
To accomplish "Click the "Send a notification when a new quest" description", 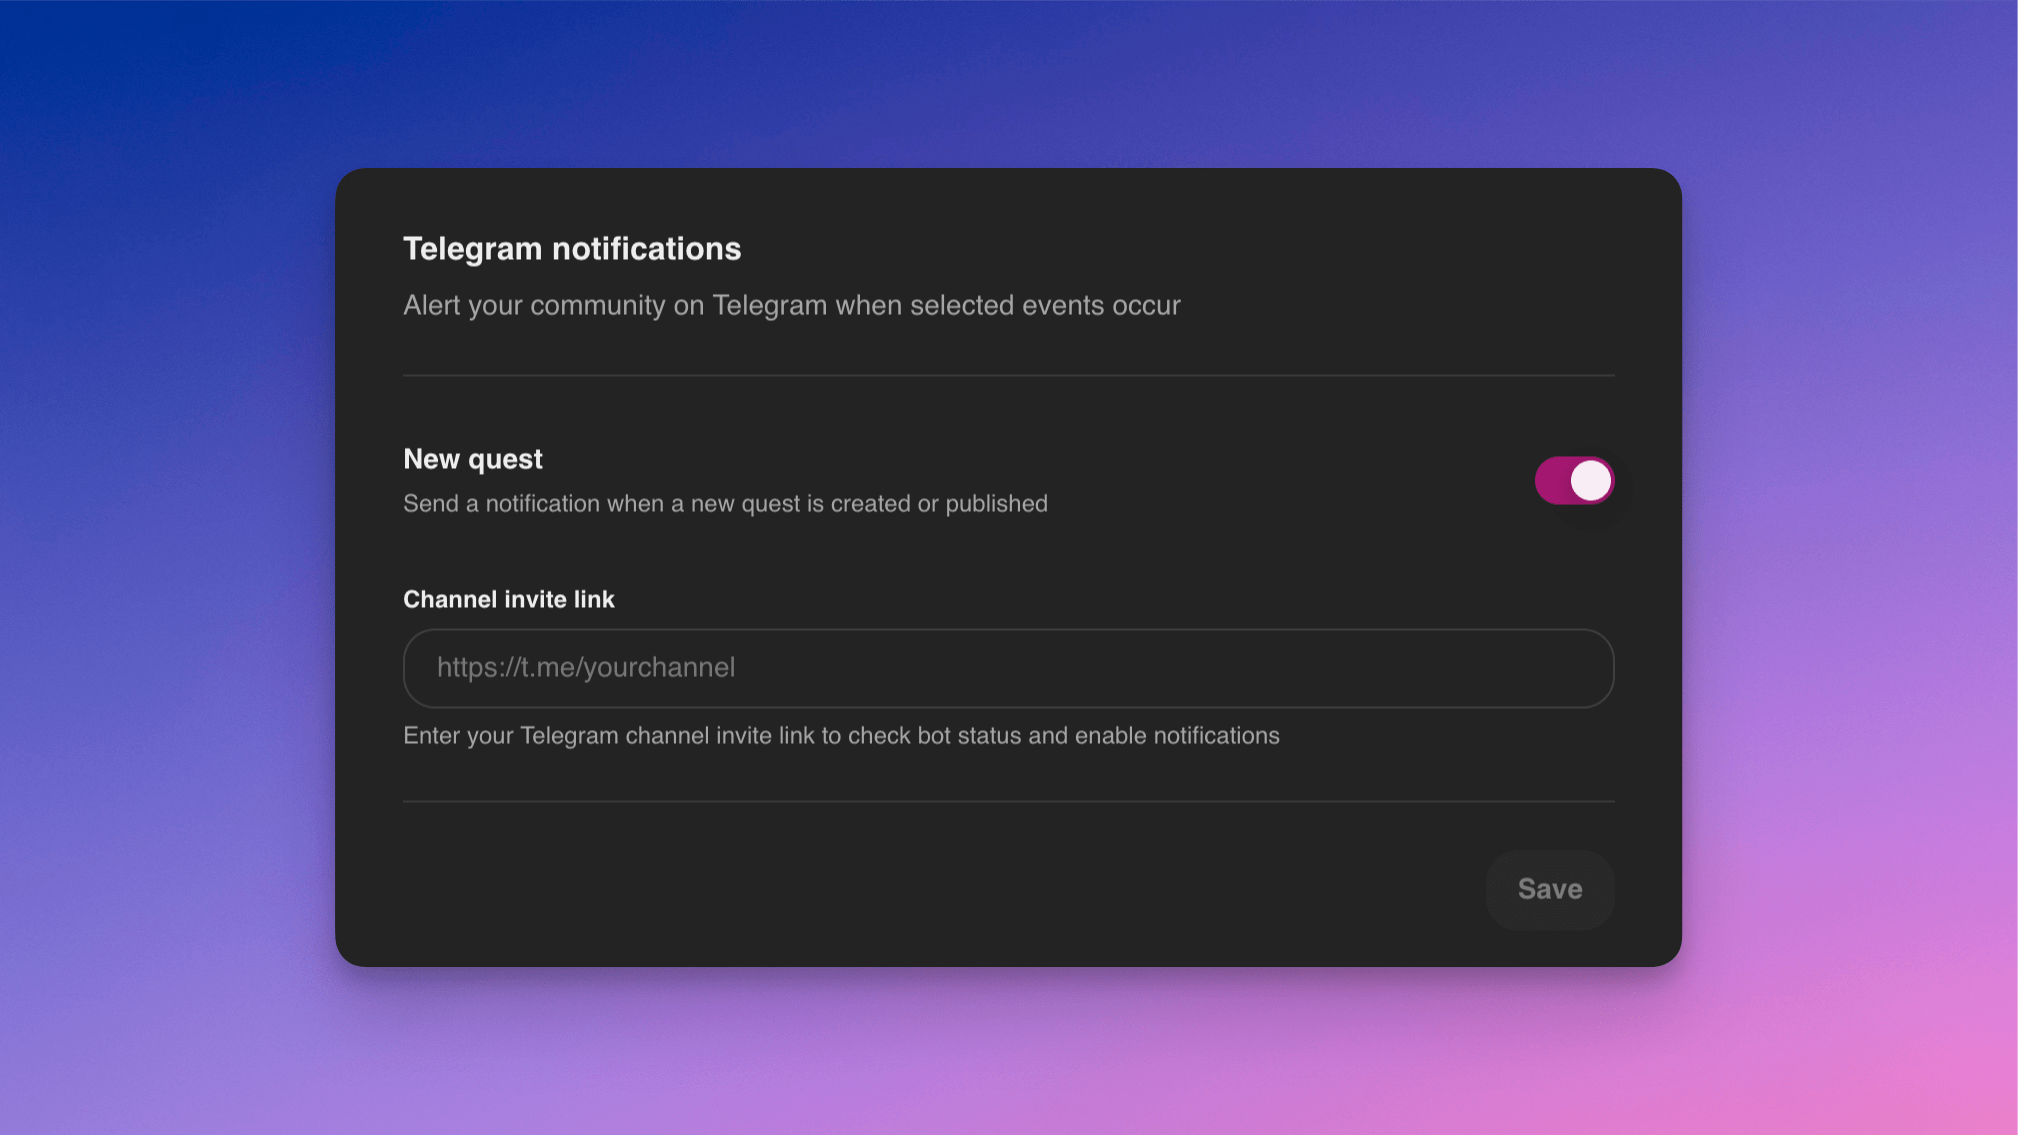I will click(725, 503).
